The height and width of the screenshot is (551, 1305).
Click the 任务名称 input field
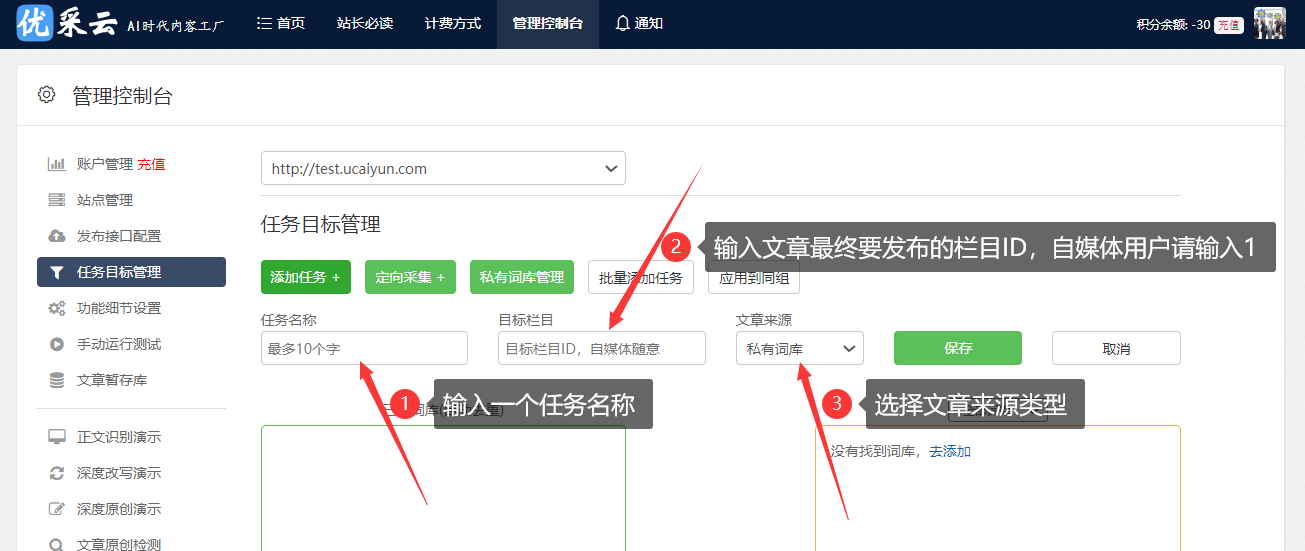(x=364, y=349)
